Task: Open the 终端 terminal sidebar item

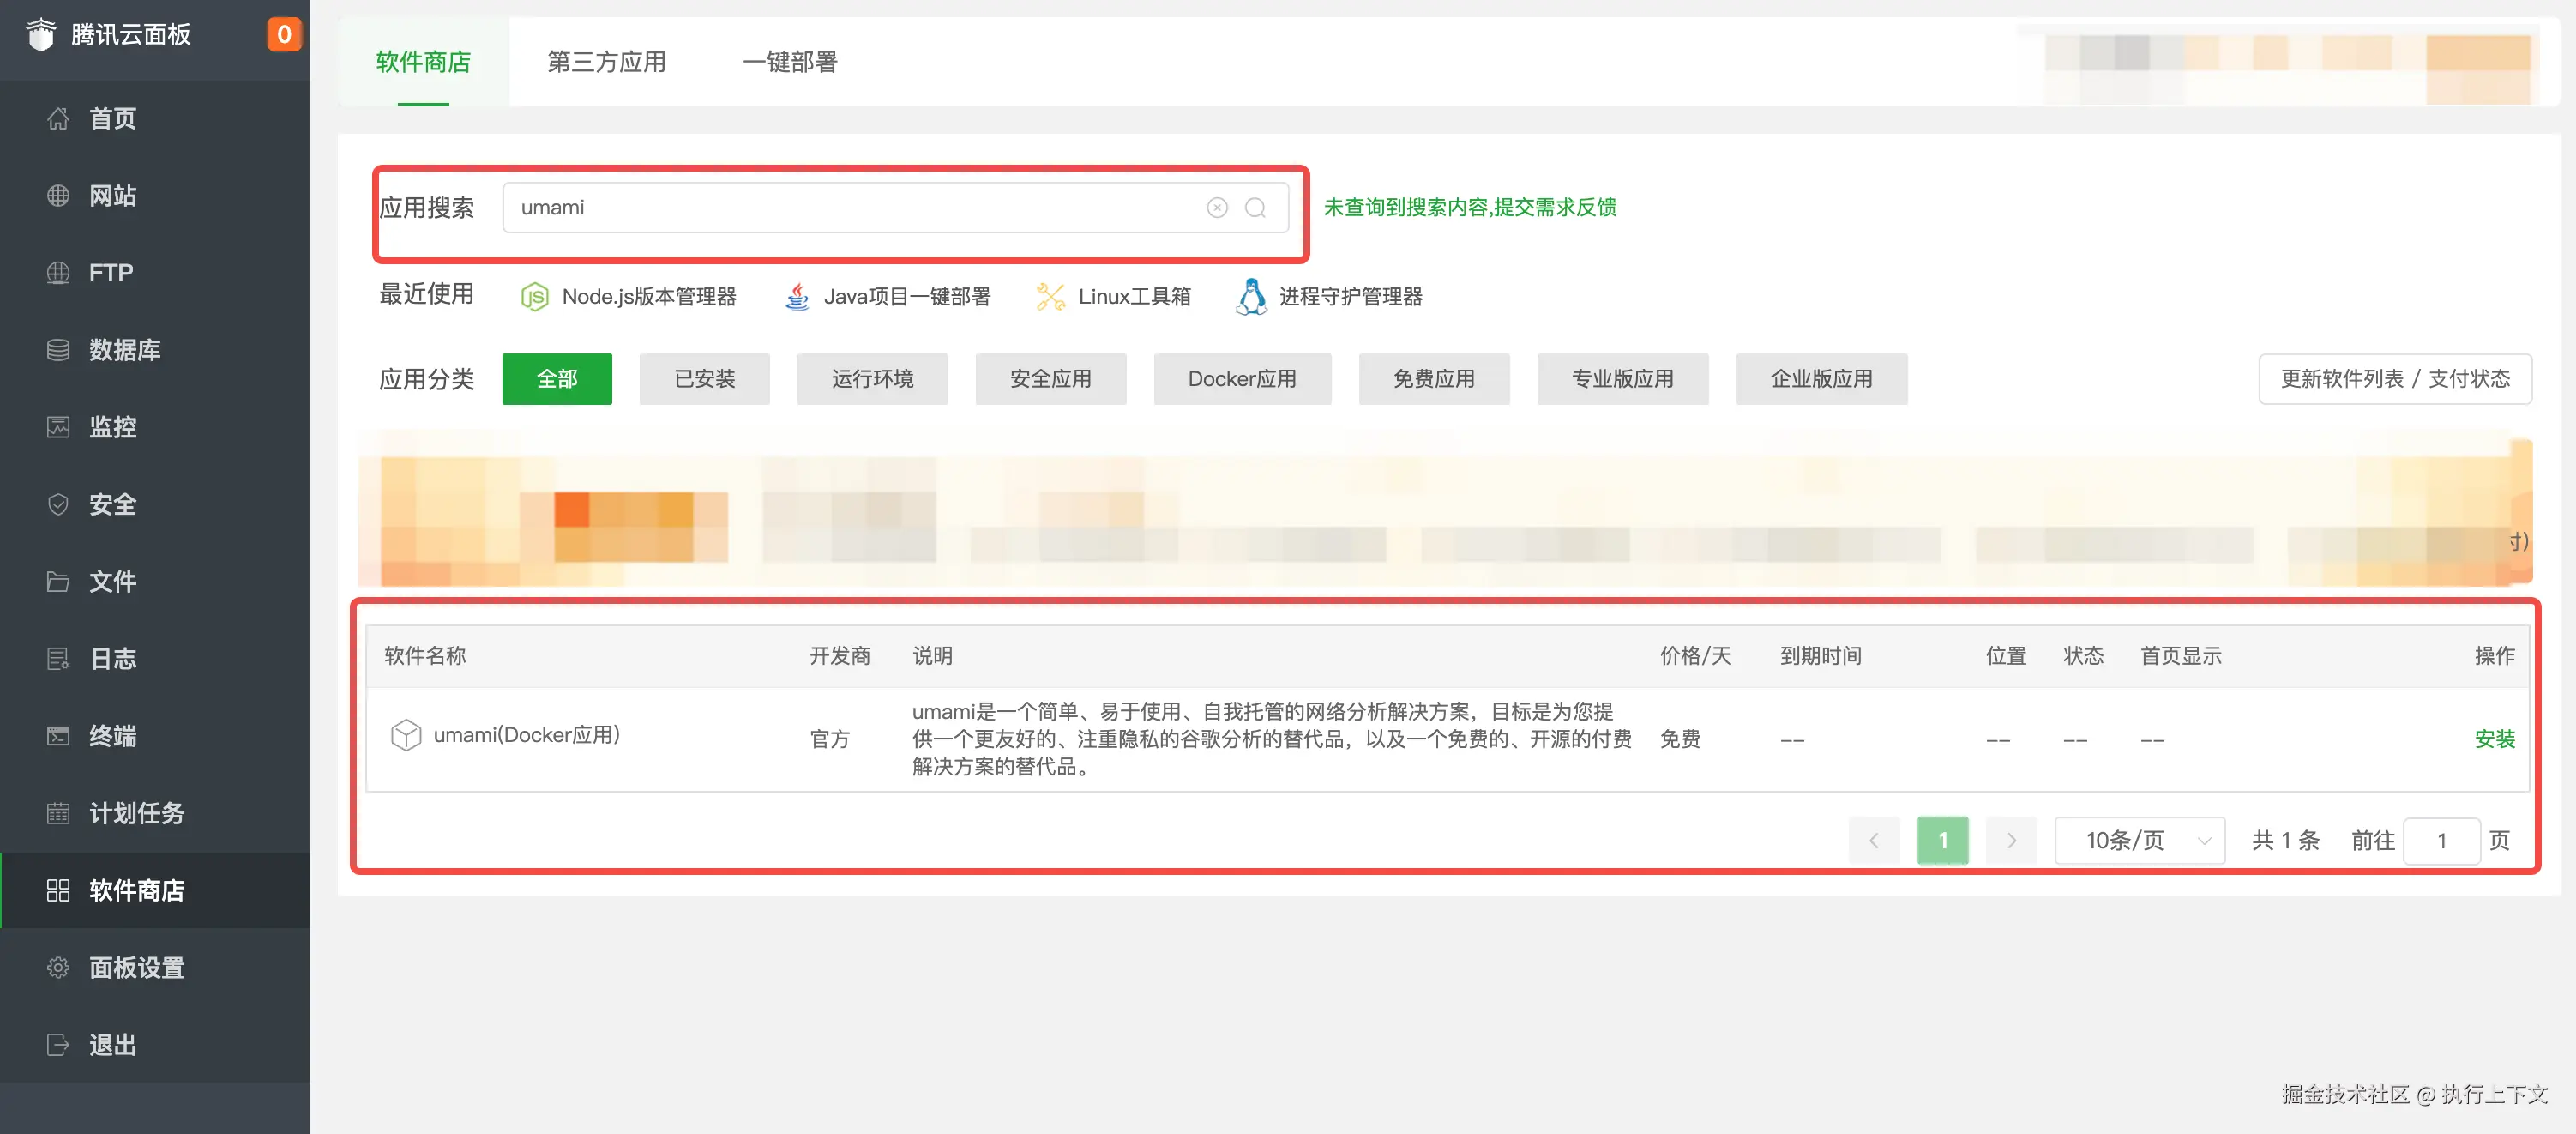Action: [x=113, y=736]
